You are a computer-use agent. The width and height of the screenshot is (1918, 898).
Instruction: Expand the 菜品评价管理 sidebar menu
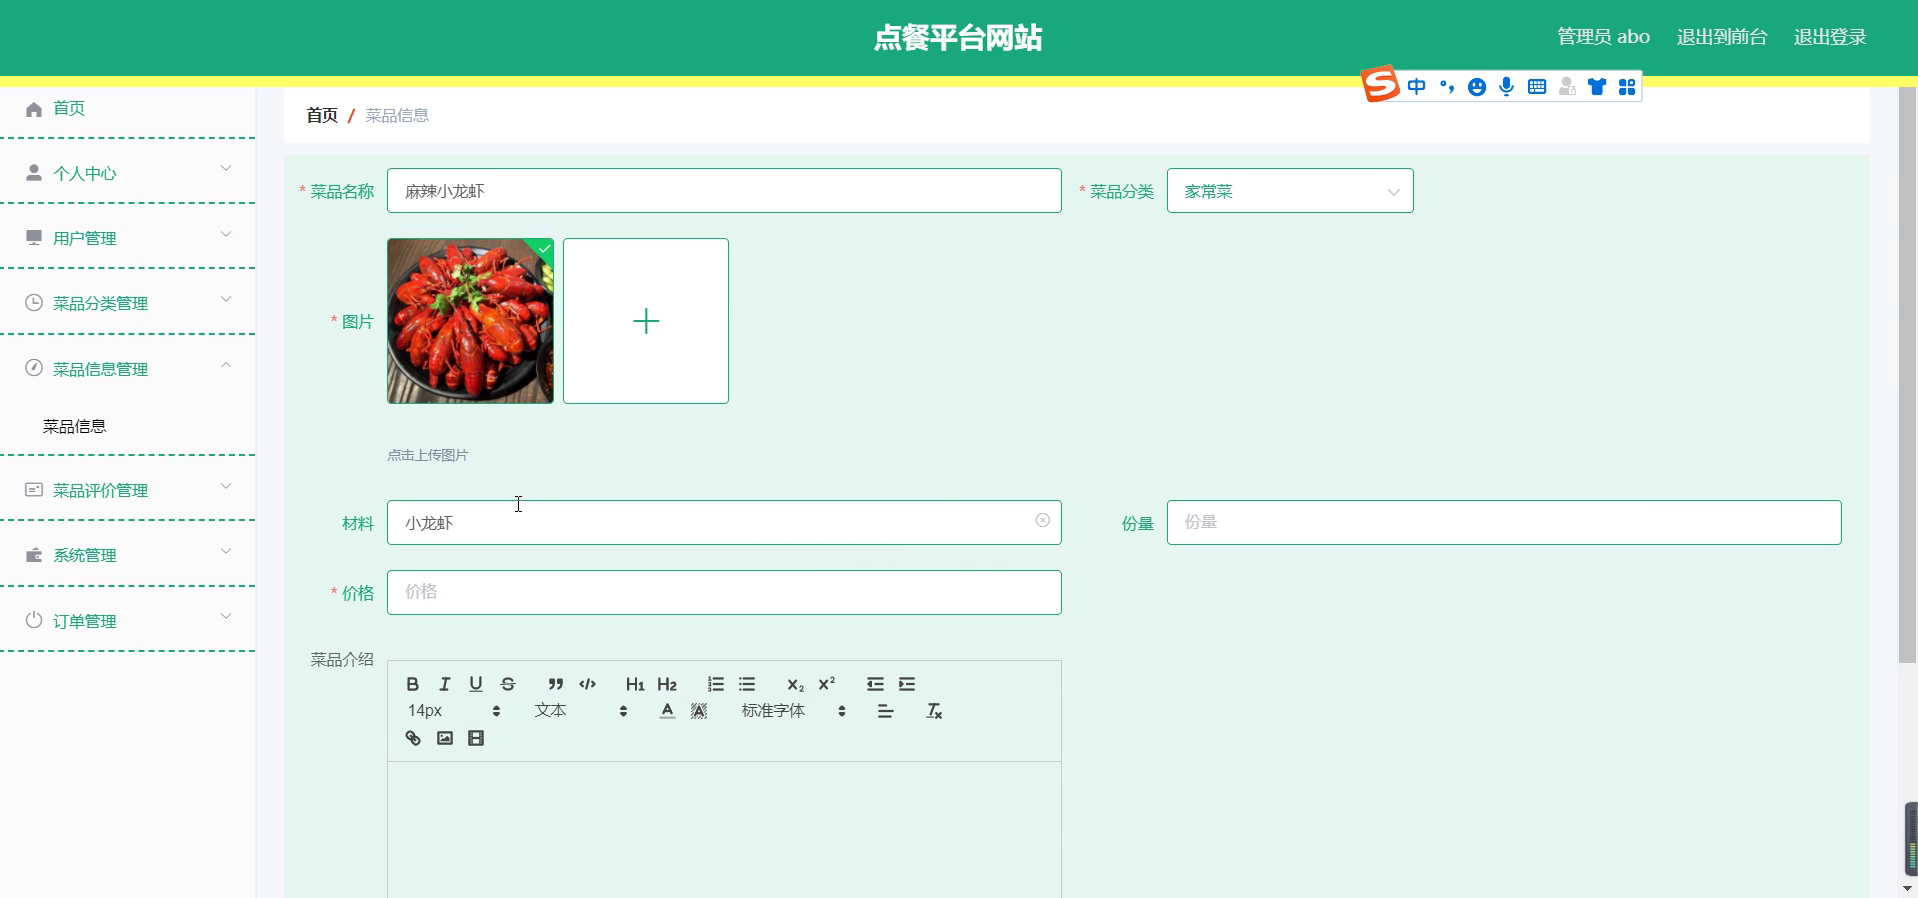(128, 490)
